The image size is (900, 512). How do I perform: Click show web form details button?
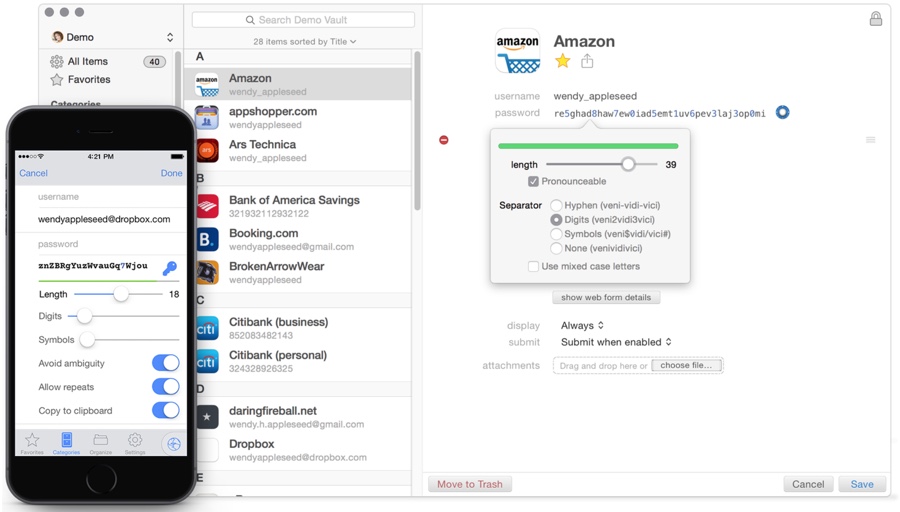[606, 297]
